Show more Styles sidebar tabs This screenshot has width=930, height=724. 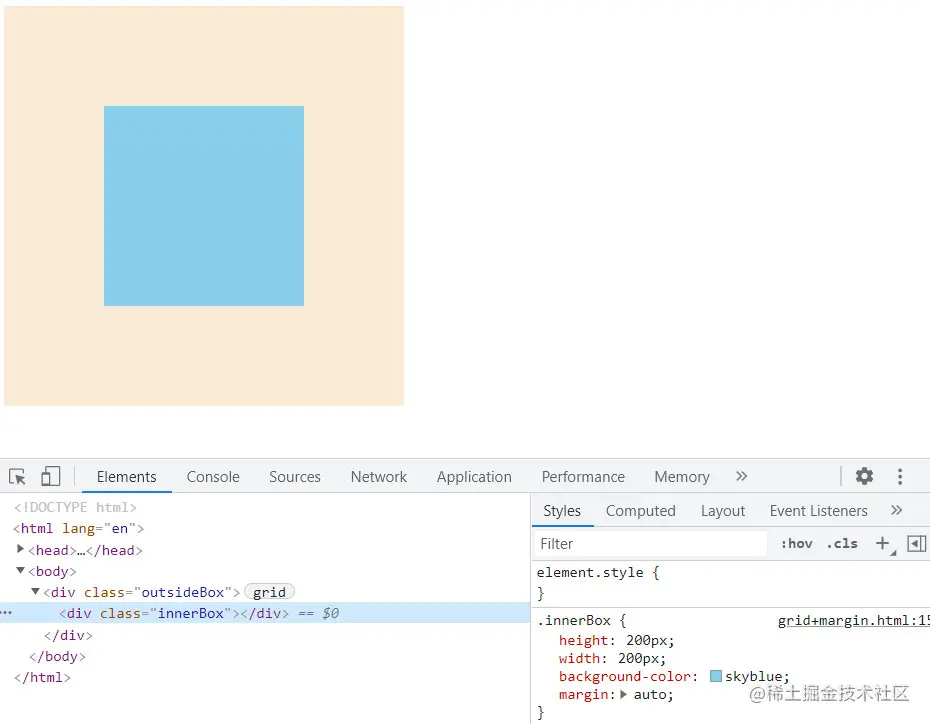[896, 510]
